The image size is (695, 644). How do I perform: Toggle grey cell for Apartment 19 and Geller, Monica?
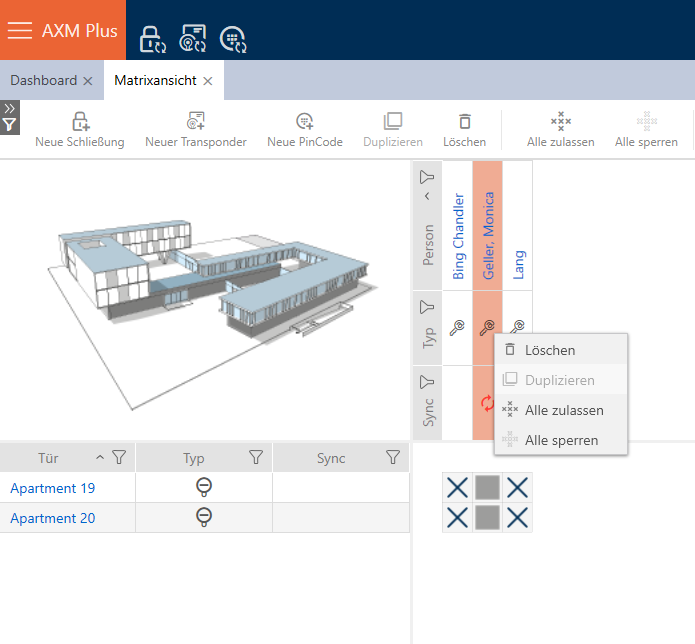coord(487,488)
